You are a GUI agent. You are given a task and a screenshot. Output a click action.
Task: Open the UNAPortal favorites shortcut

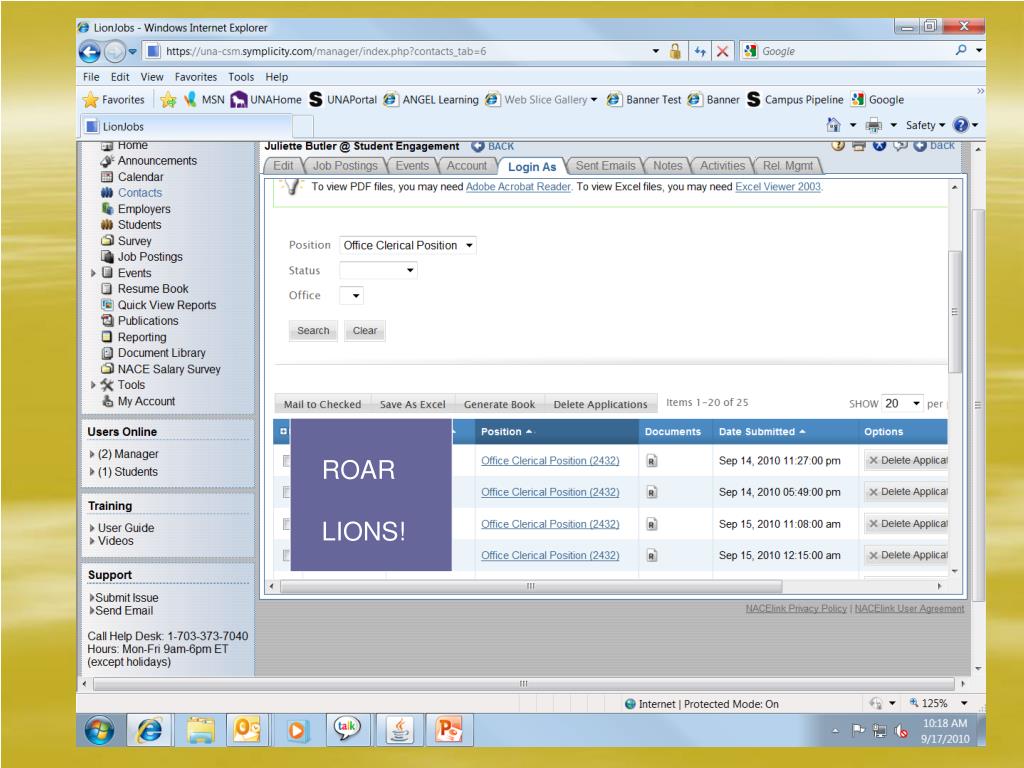click(x=343, y=100)
